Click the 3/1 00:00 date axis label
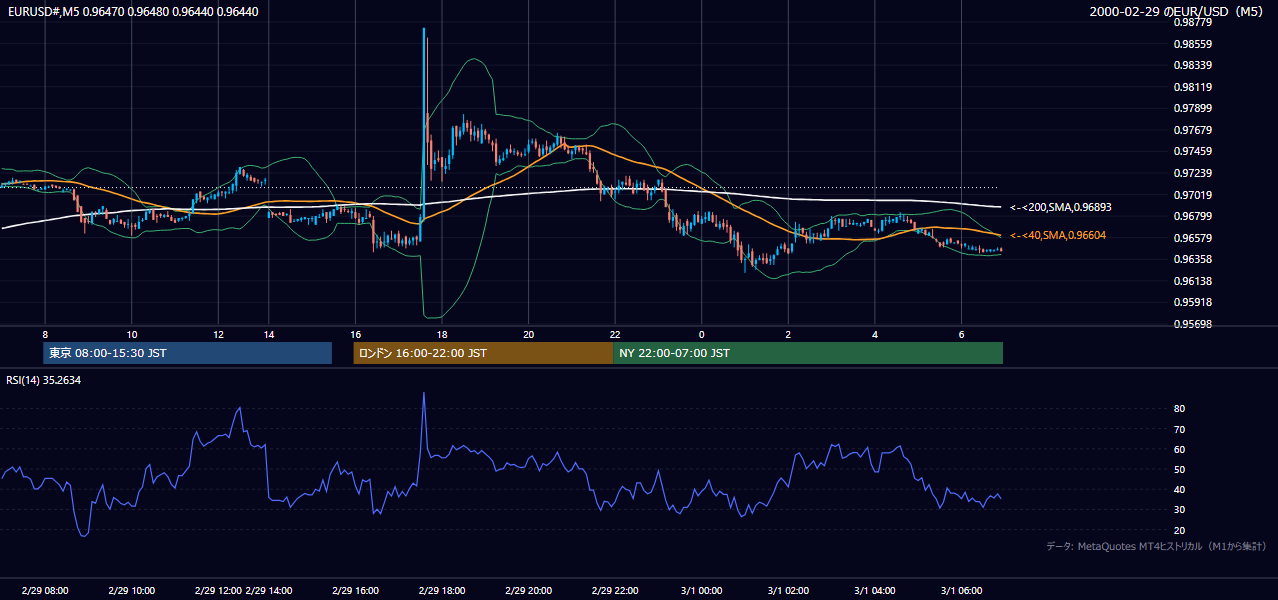 point(701,591)
